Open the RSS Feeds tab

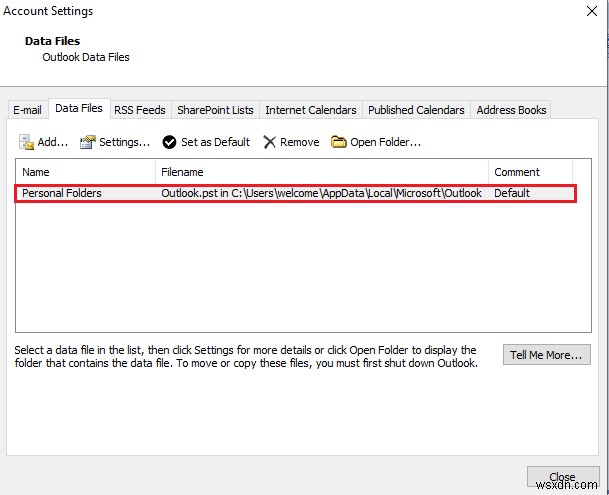click(x=140, y=110)
